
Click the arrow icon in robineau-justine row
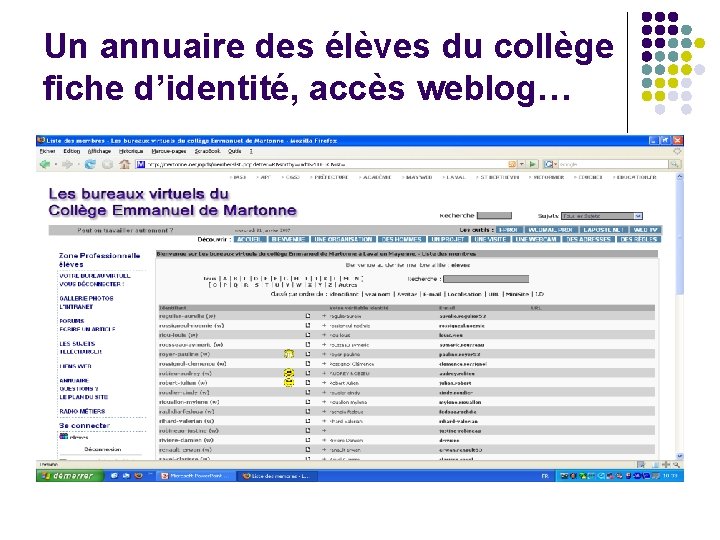pos(324,430)
